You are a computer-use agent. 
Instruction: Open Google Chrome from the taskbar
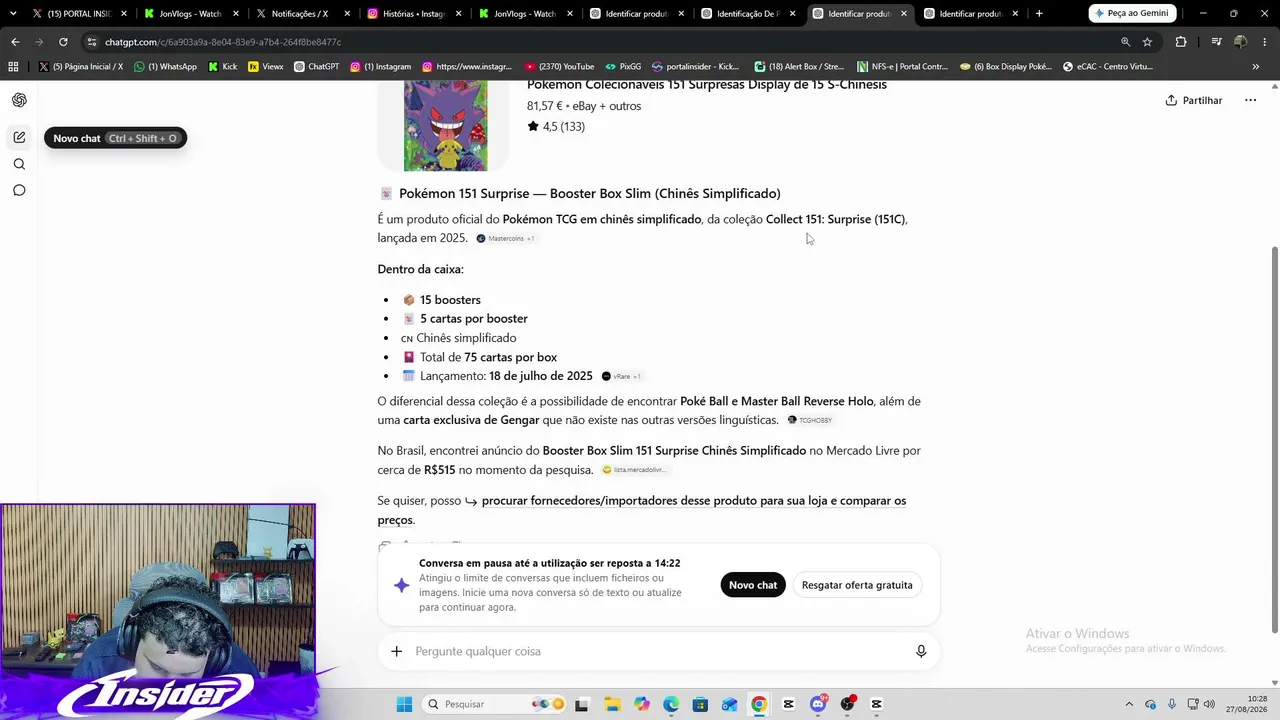pos(759,704)
